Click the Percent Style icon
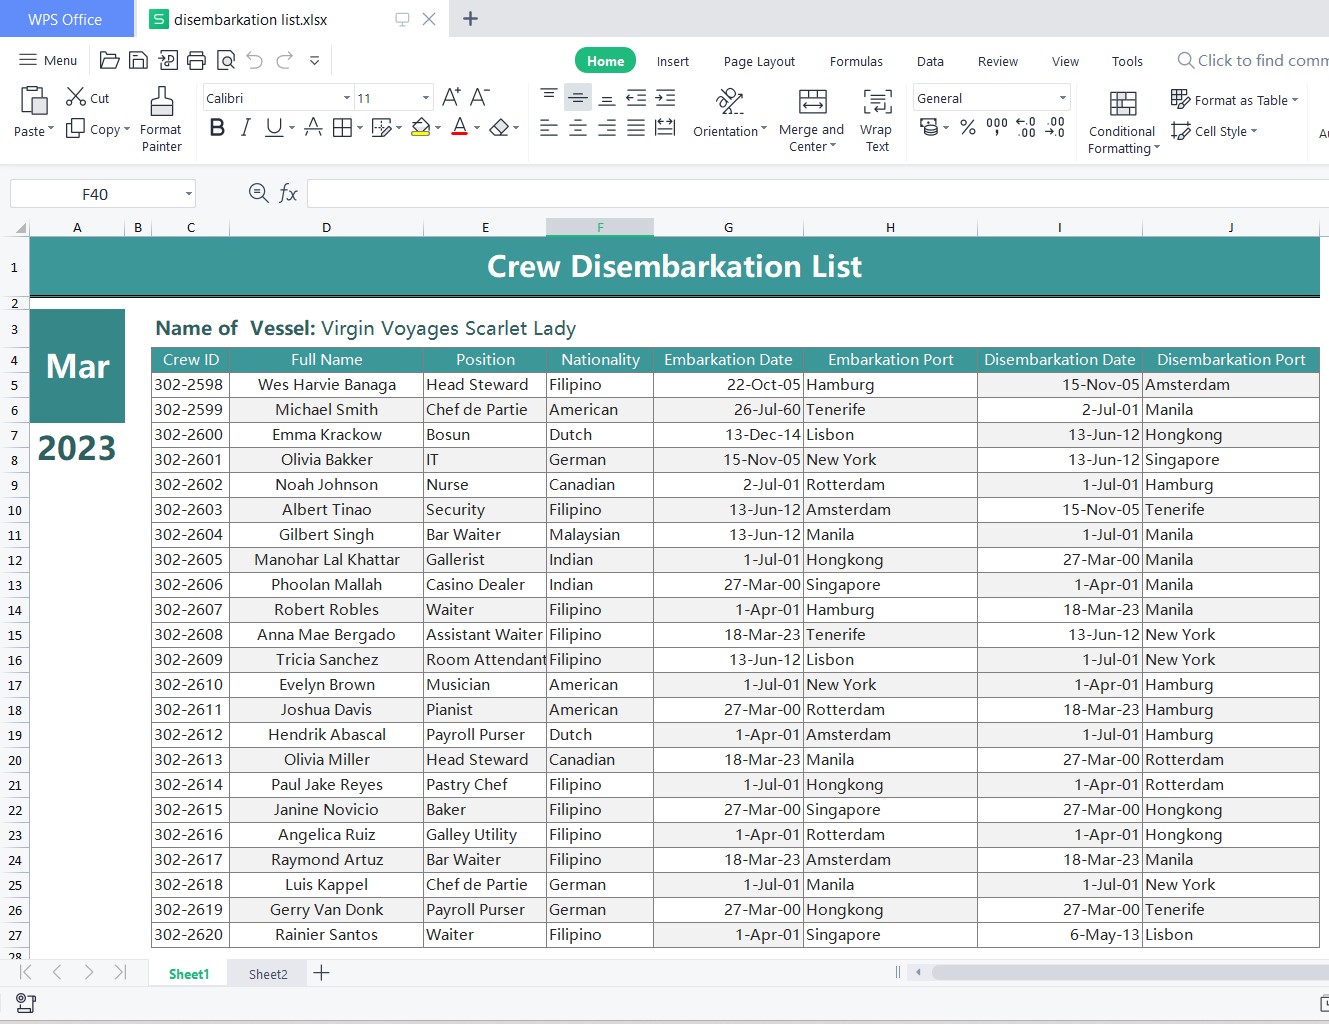Viewport: 1329px width, 1024px height. [x=967, y=127]
